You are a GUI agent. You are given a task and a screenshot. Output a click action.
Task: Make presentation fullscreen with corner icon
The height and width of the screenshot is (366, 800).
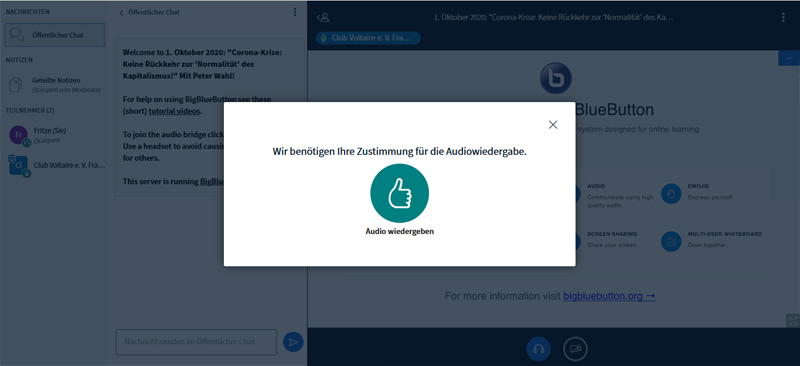click(792, 321)
